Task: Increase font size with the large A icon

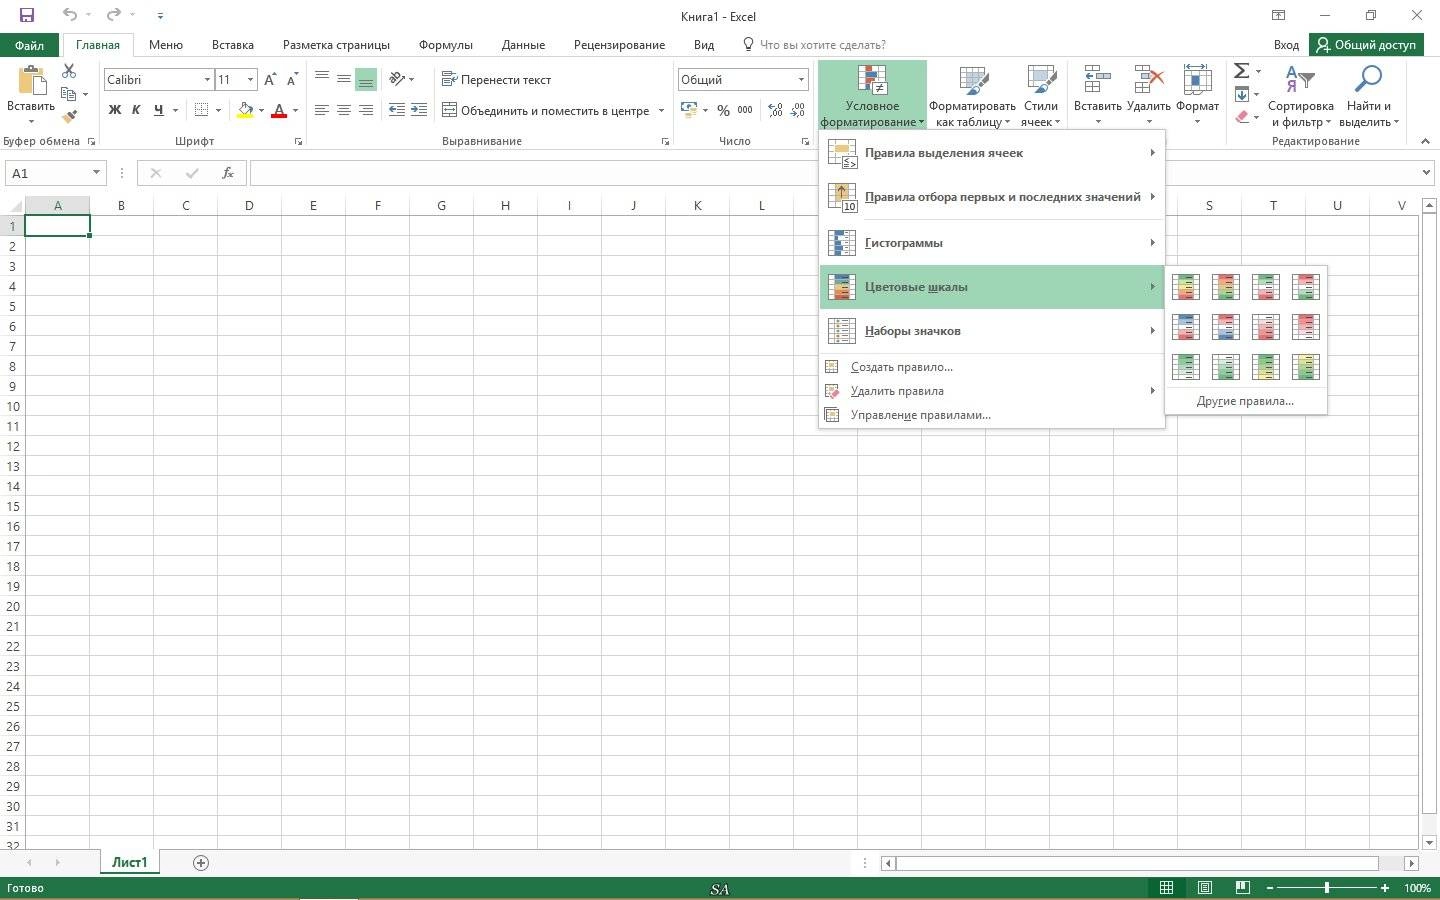Action: (x=270, y=79)
